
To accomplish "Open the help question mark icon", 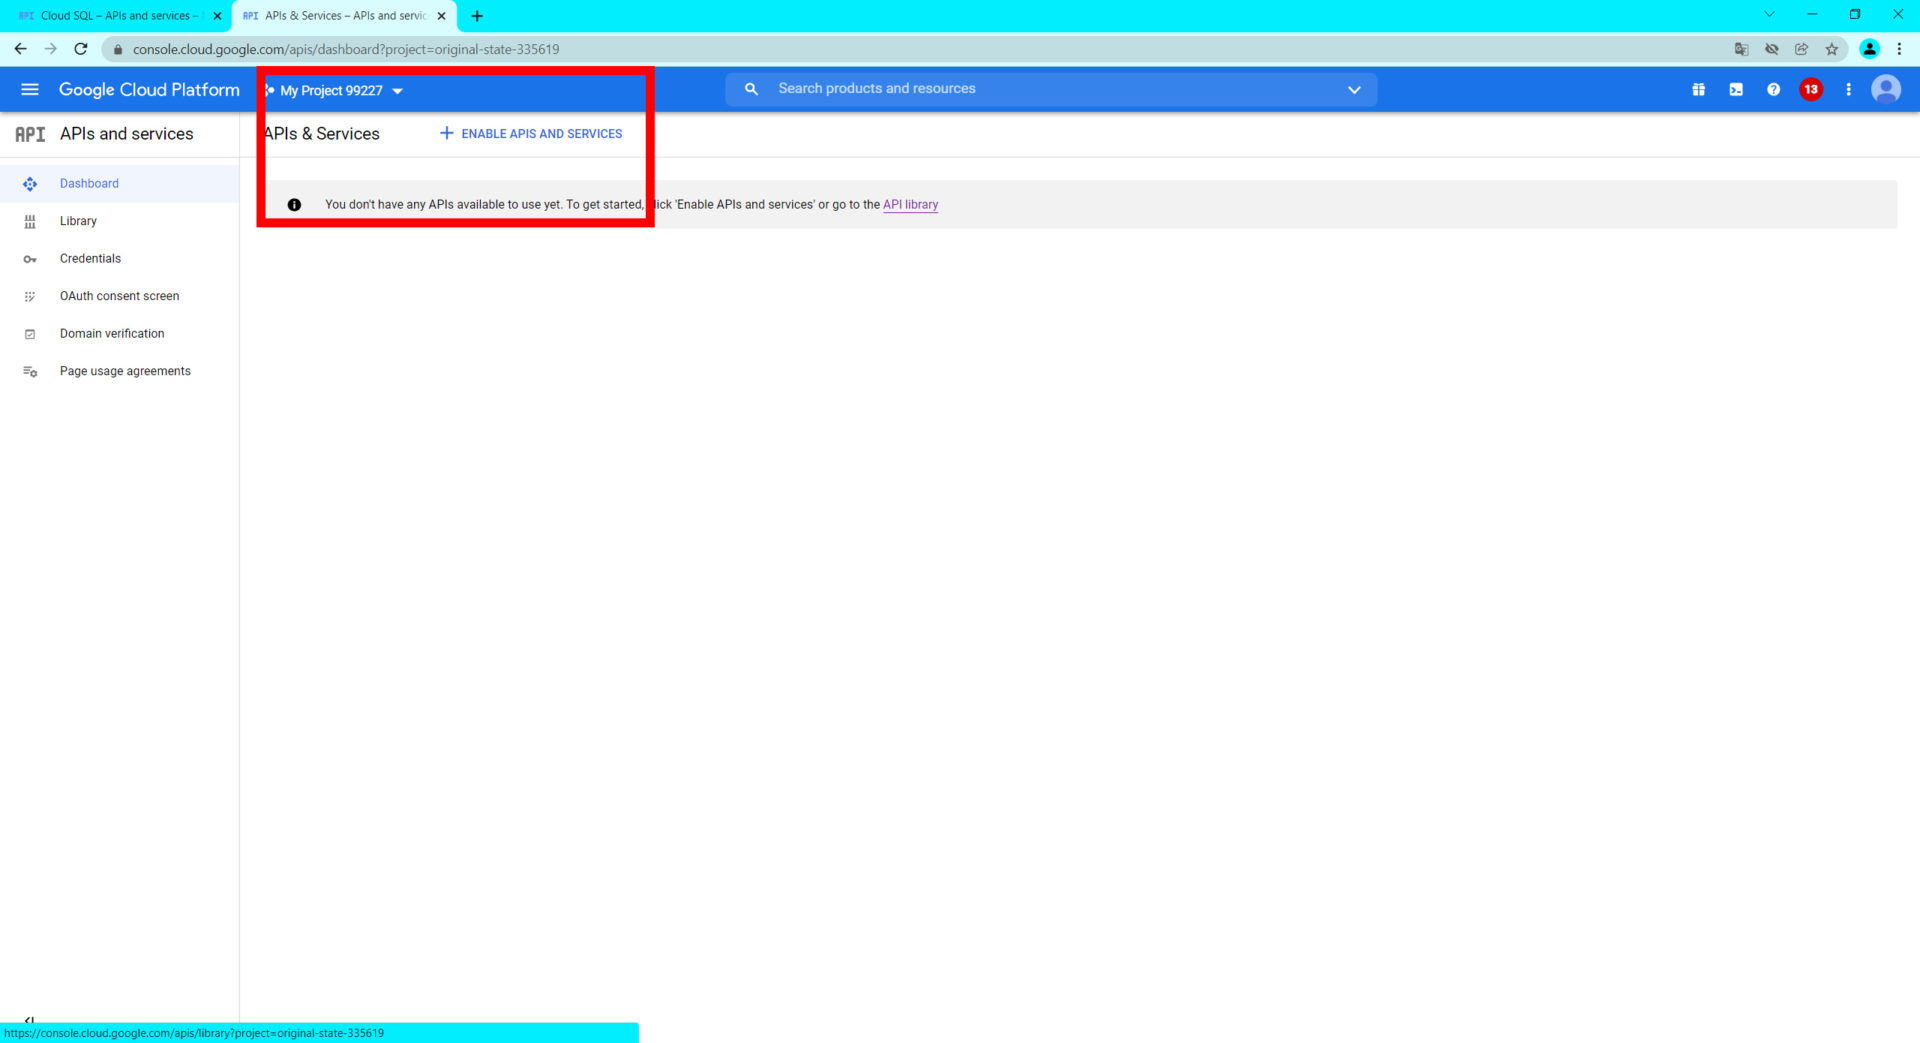I will coord(1773,90).
